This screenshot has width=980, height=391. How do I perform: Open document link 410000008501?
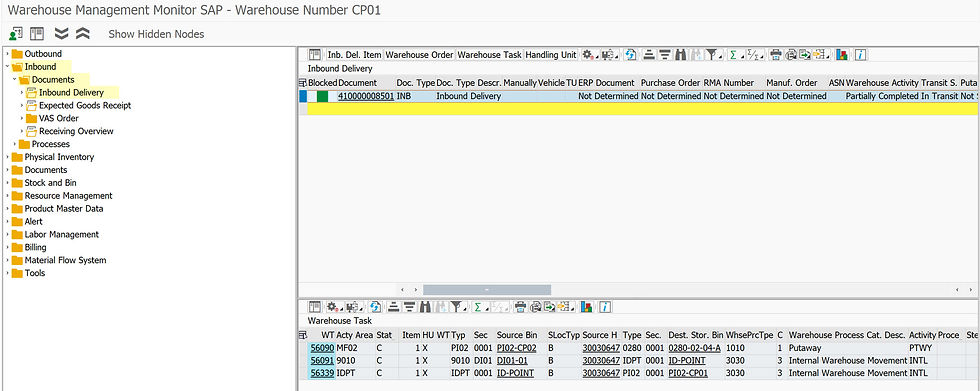[366, 96]
